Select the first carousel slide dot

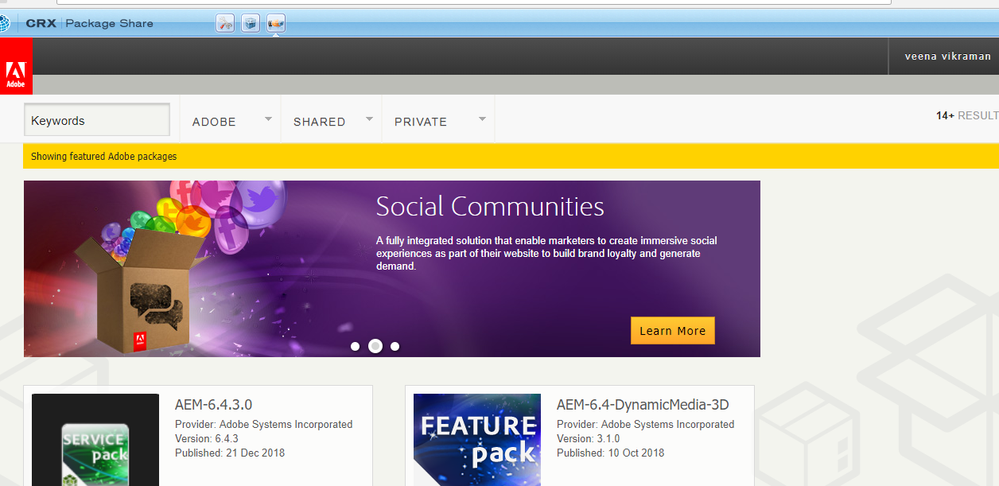pos(355,346)
